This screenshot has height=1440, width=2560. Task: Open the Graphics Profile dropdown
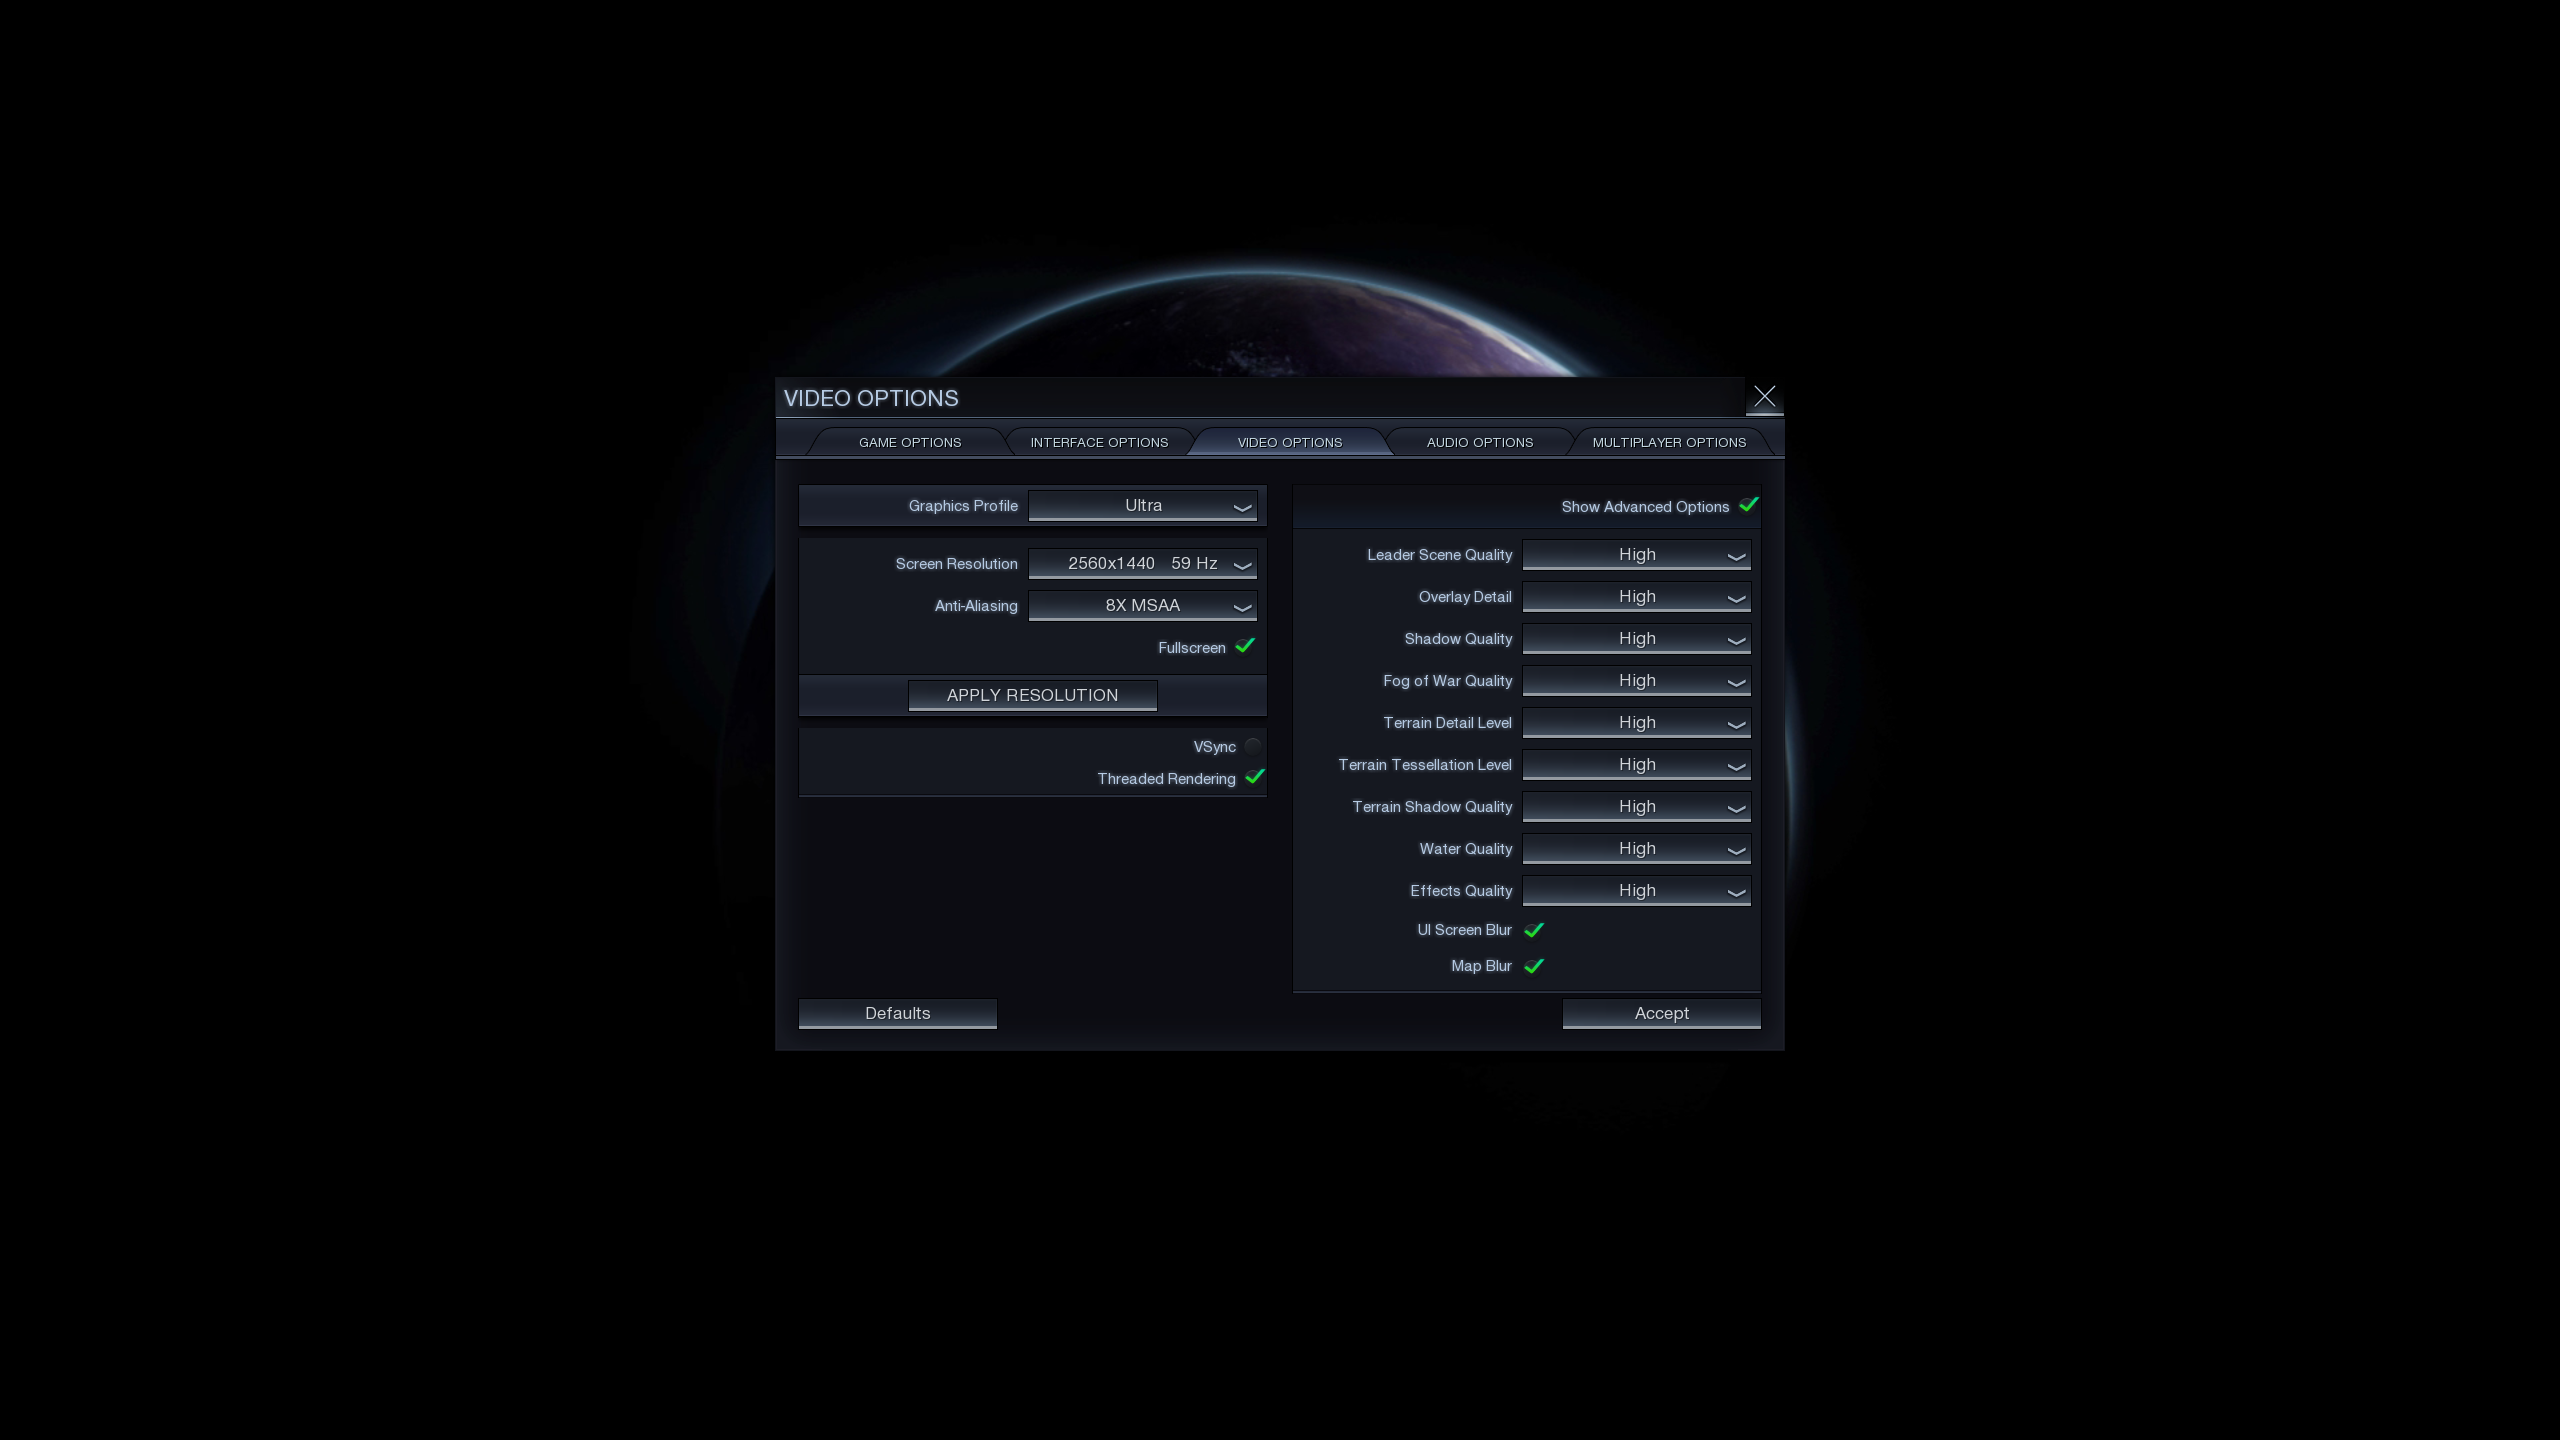[x=1142, y=506]
